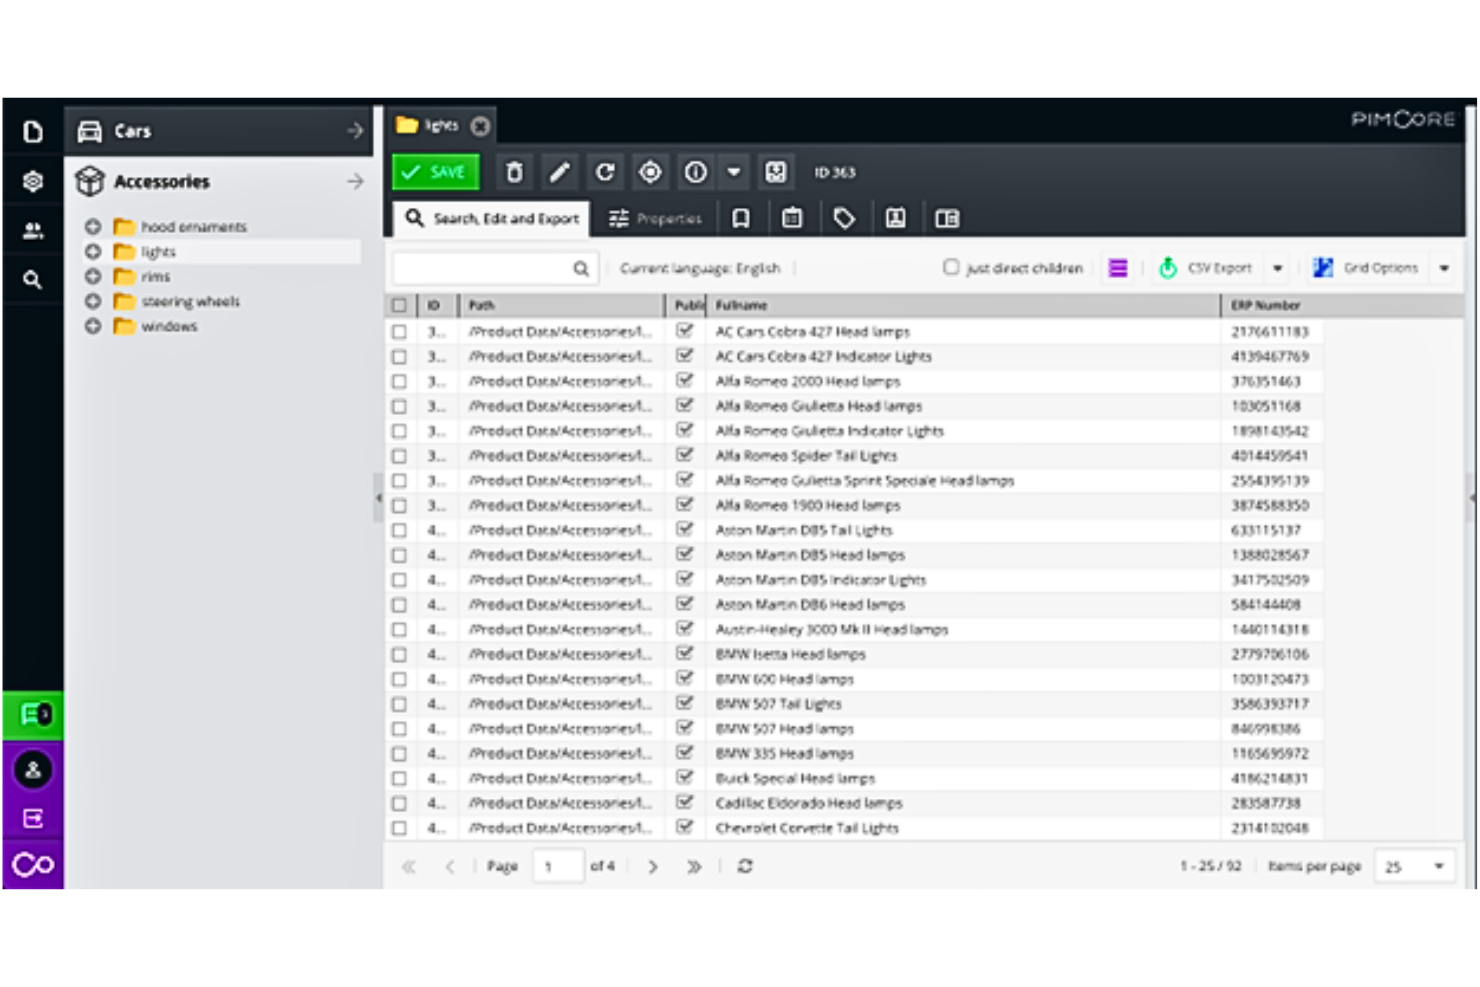This screenshot has width=1480, height=987.
Task: Go to last page double arrow
Action: [694, 866]
